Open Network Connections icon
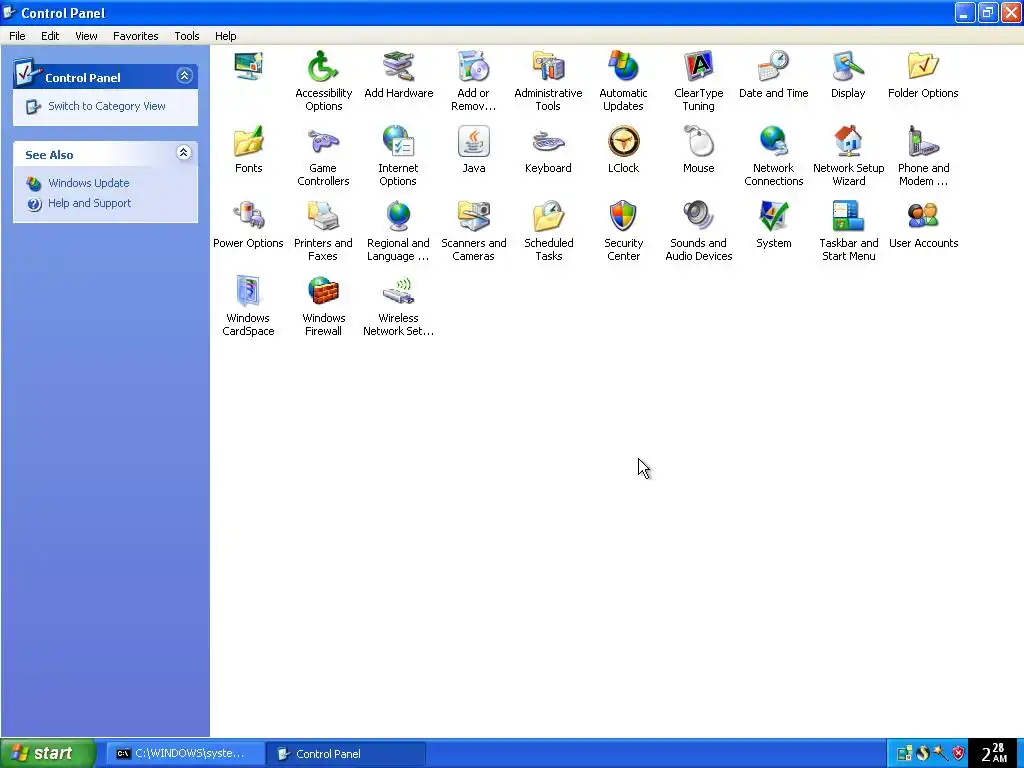This screenshot has width=1024, height=768. point(774,141)
